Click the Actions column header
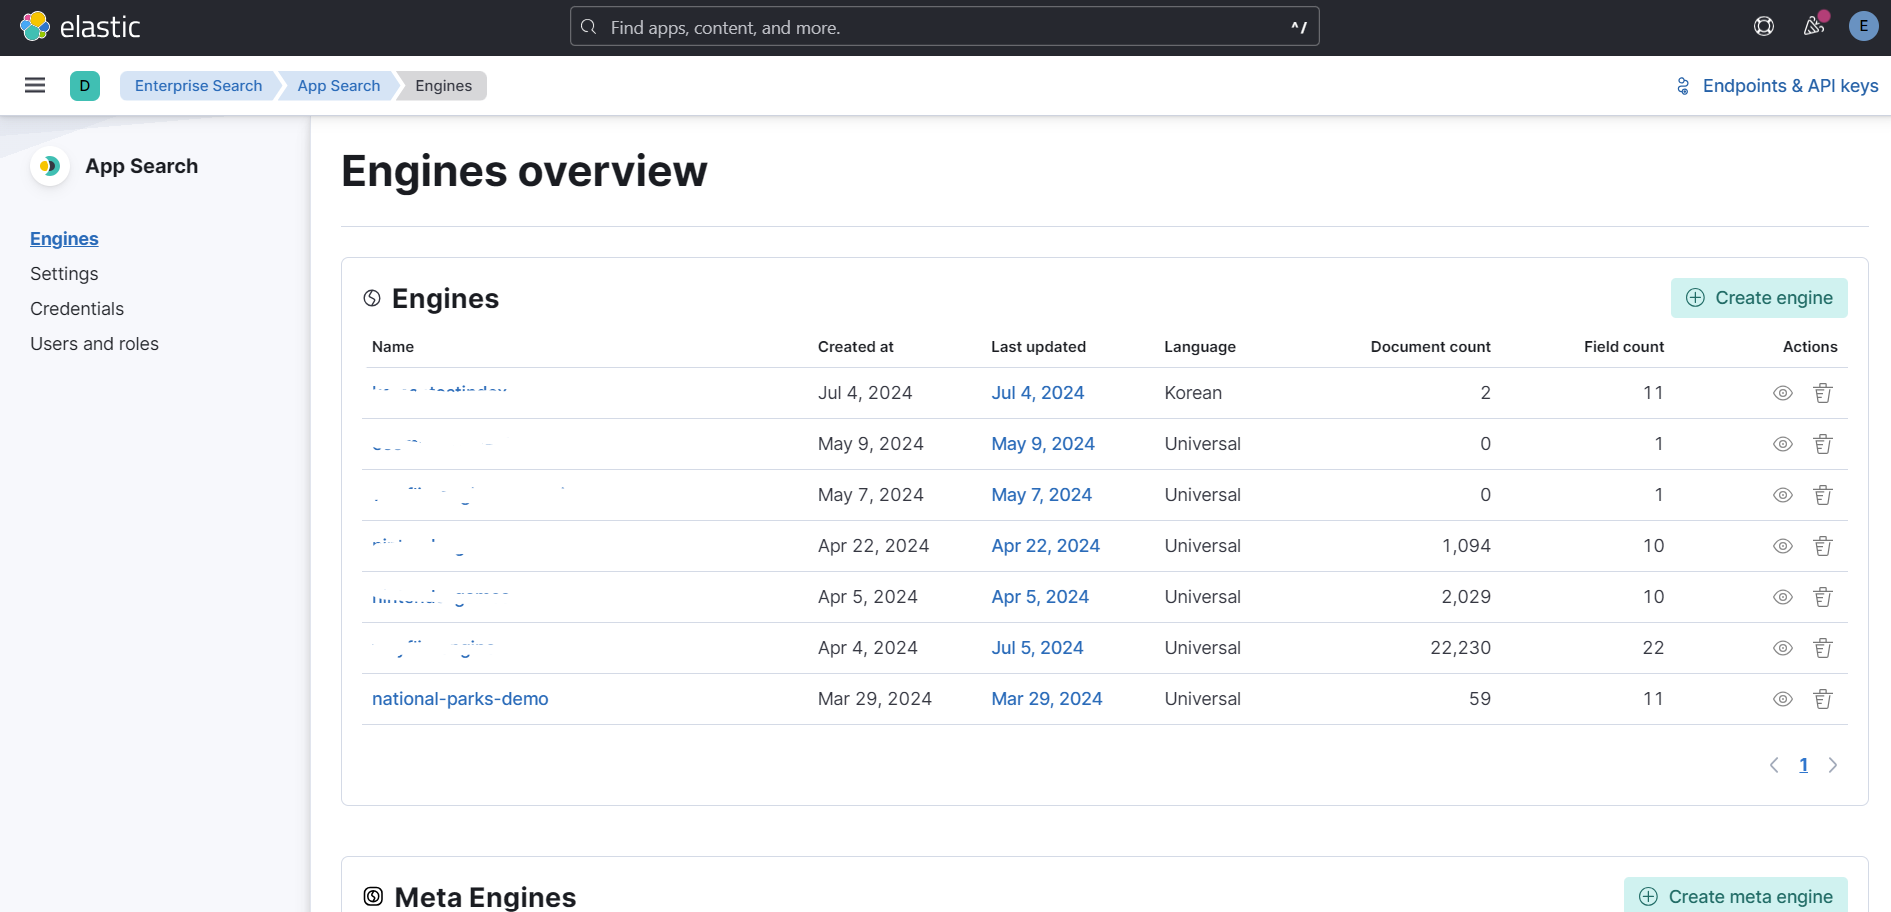The height and width of the screenshot is (912, 1891). tap(1810, 347)
